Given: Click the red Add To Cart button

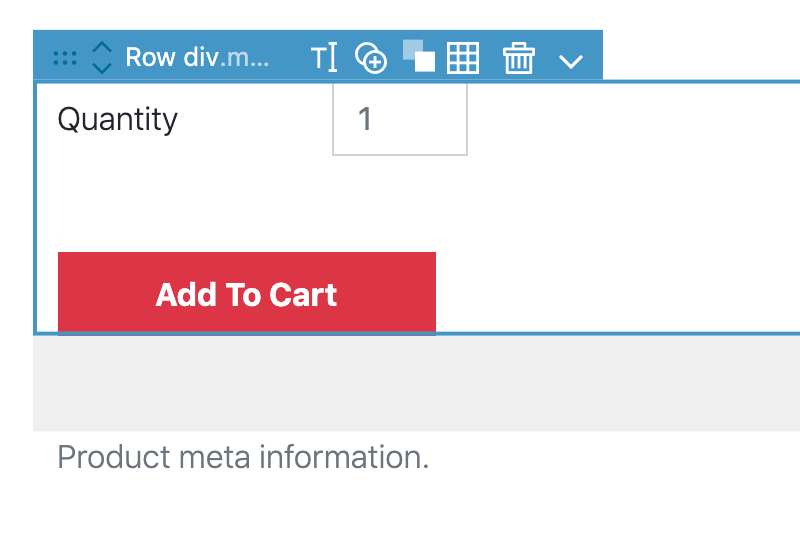Looking at the screenshot, I should pyautogui.click(x=247, y=293).
